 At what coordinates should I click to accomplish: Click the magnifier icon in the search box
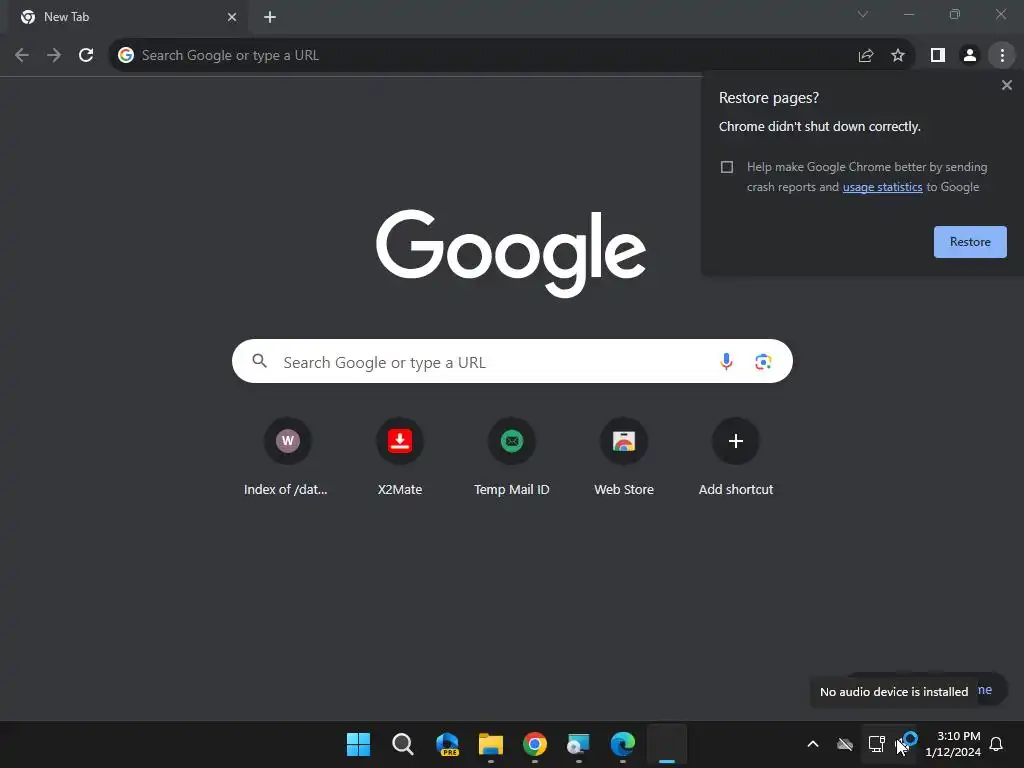[259, 360]
